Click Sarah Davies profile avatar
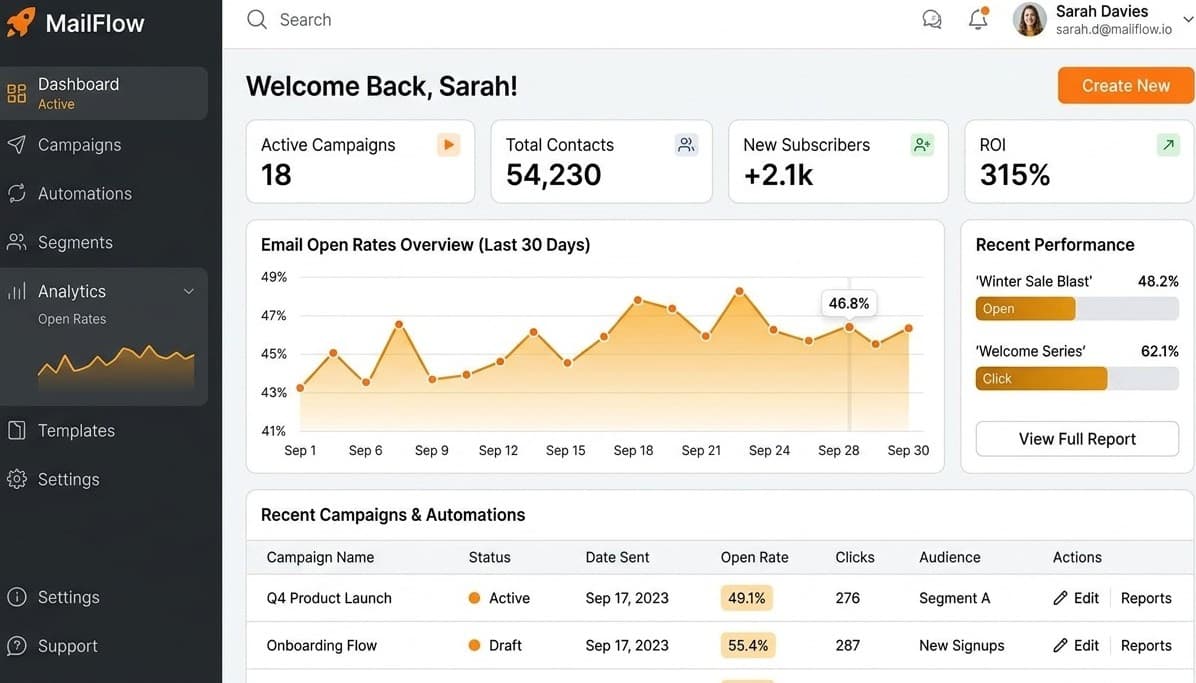1196x683 pixels. coord(1029,20)
